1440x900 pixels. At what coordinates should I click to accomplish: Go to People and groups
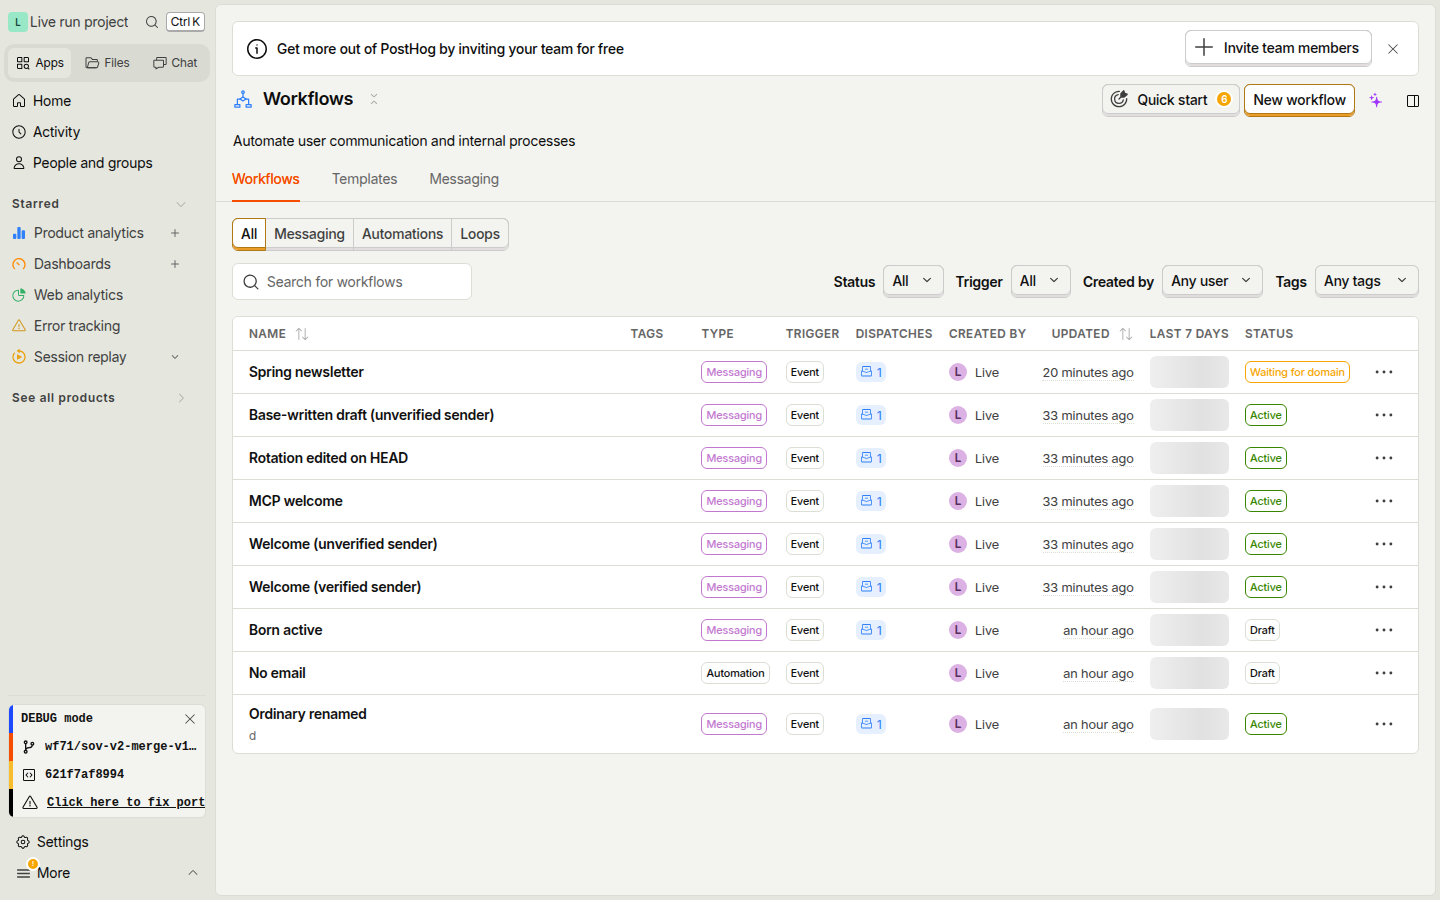coord(92,163)
